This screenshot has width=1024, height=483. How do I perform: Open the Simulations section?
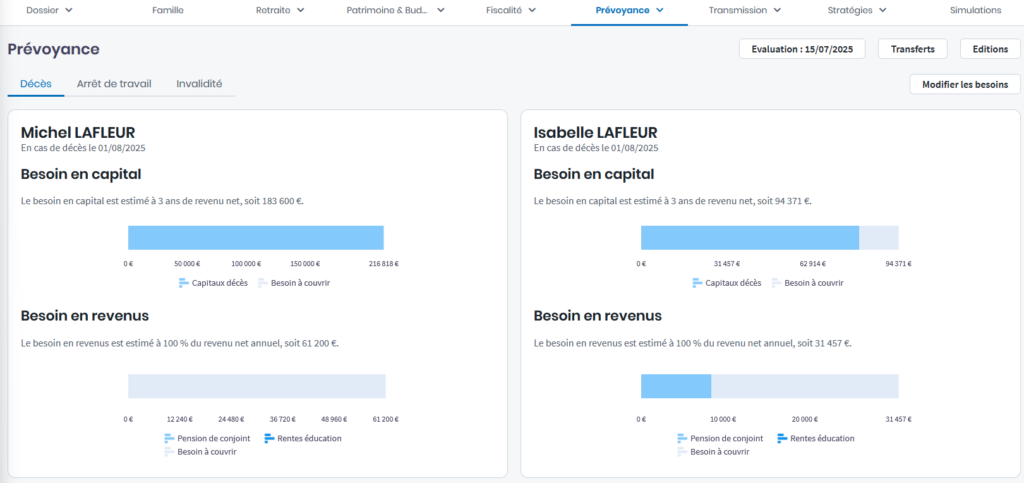click(975, 10)
